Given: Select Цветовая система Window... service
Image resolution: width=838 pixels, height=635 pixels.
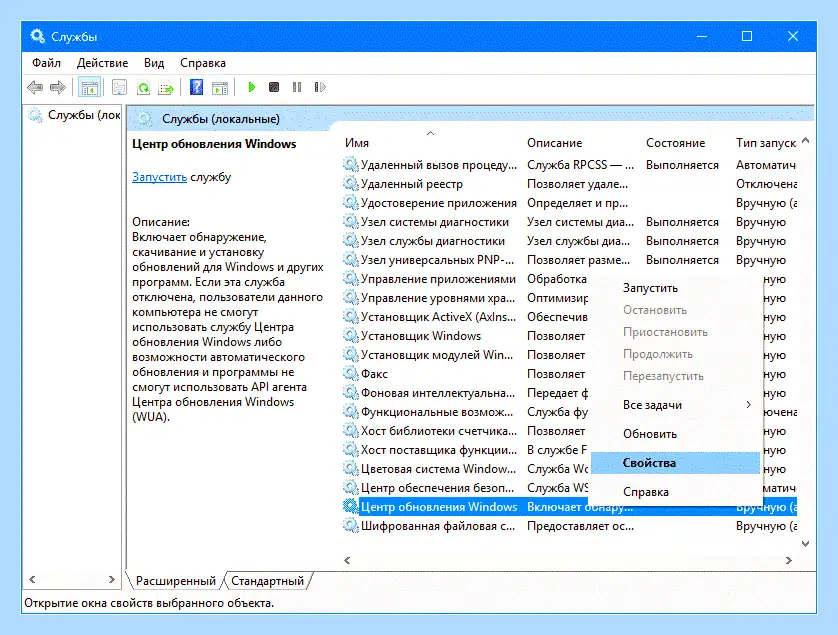Looking at the screenshot, I should pyautogui.click(x=438, y=469).
